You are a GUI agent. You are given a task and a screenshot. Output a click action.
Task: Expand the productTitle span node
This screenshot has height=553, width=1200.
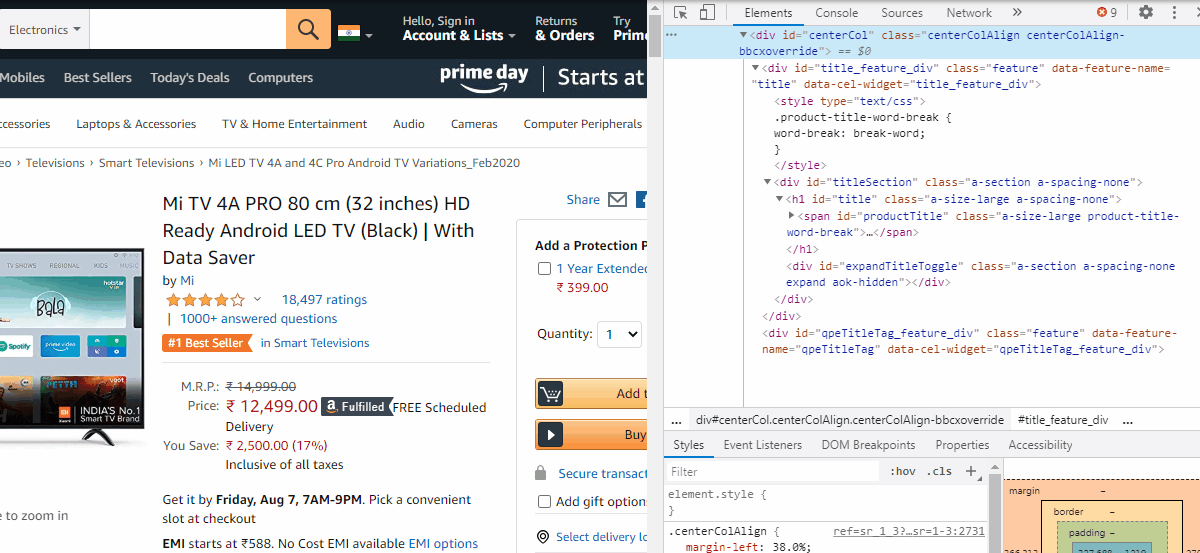[792, 216]
